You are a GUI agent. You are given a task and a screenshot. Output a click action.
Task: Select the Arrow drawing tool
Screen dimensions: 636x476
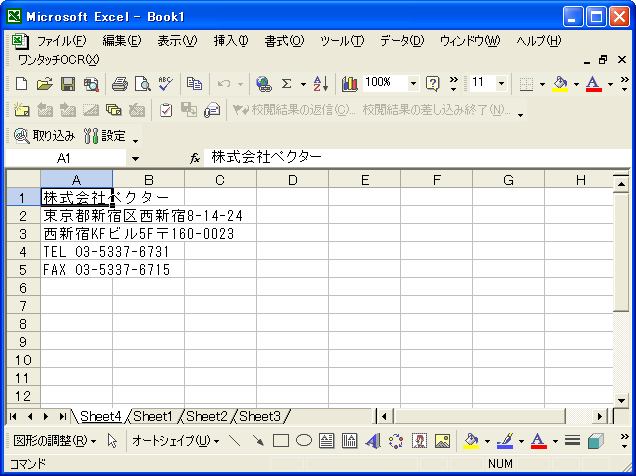[258, 441]
